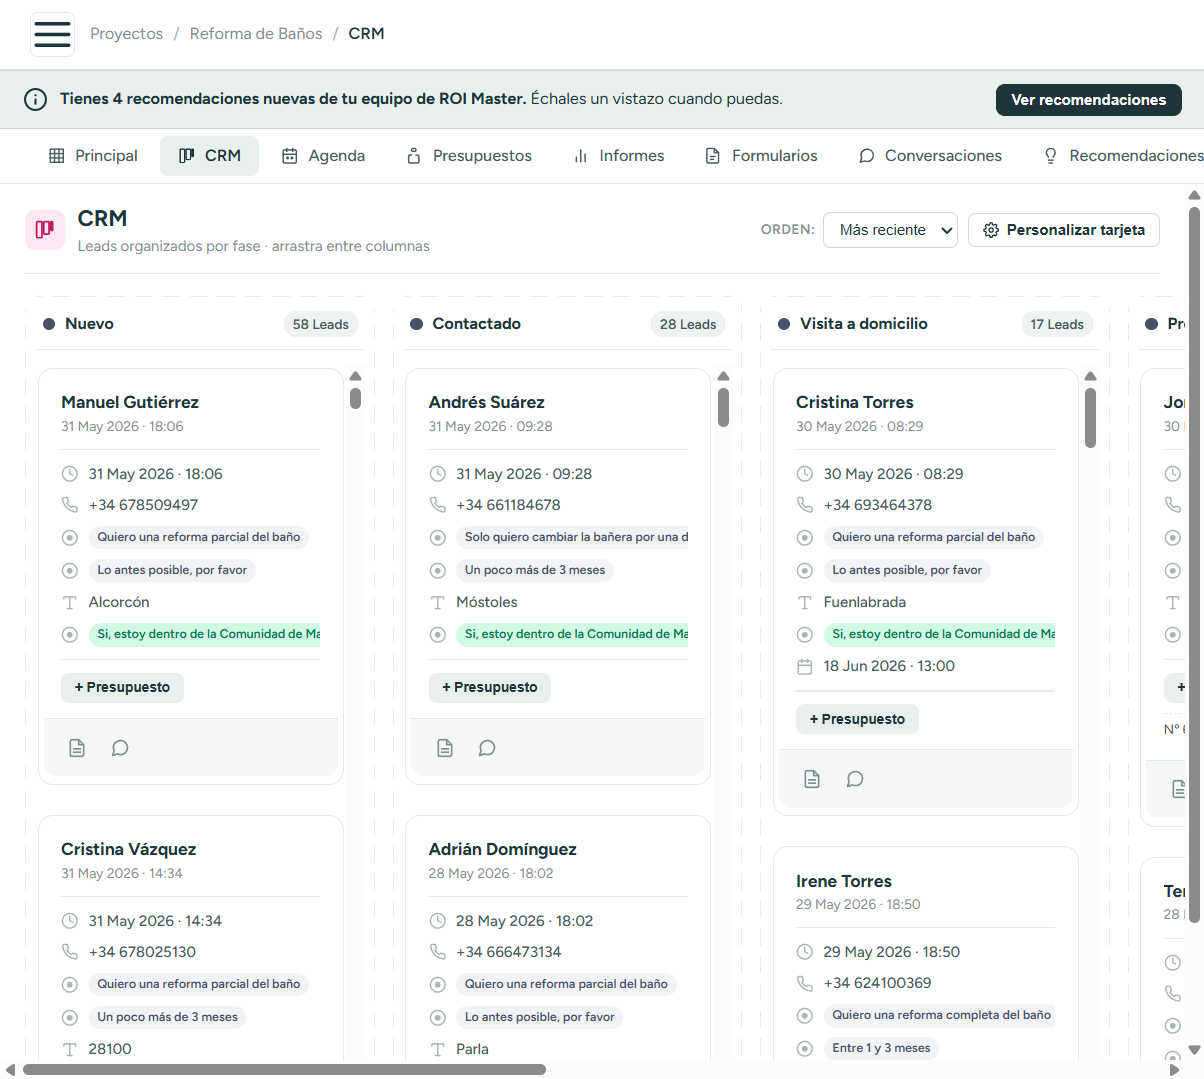Click the info icon in the recommendations banner
This screenshot has width=1204, height=1079.
(35, 99)
